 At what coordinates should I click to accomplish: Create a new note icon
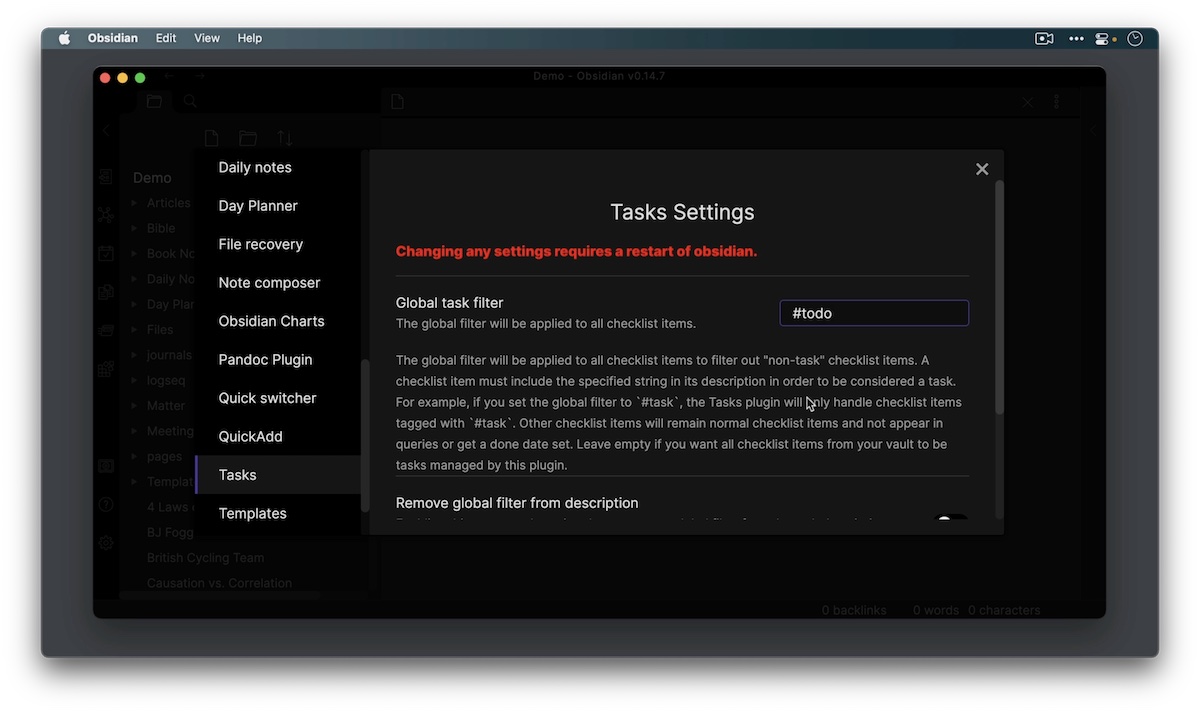211,139
